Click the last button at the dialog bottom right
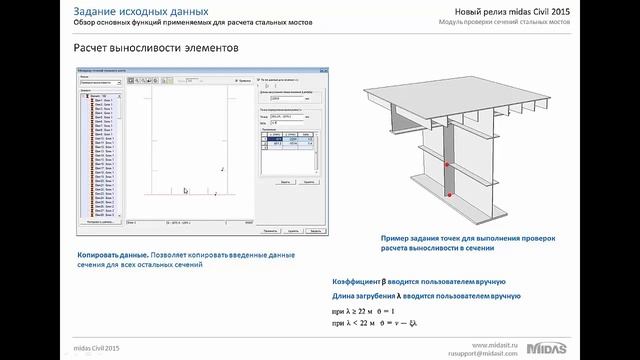The image size is (640, 360). click(316, 231)
